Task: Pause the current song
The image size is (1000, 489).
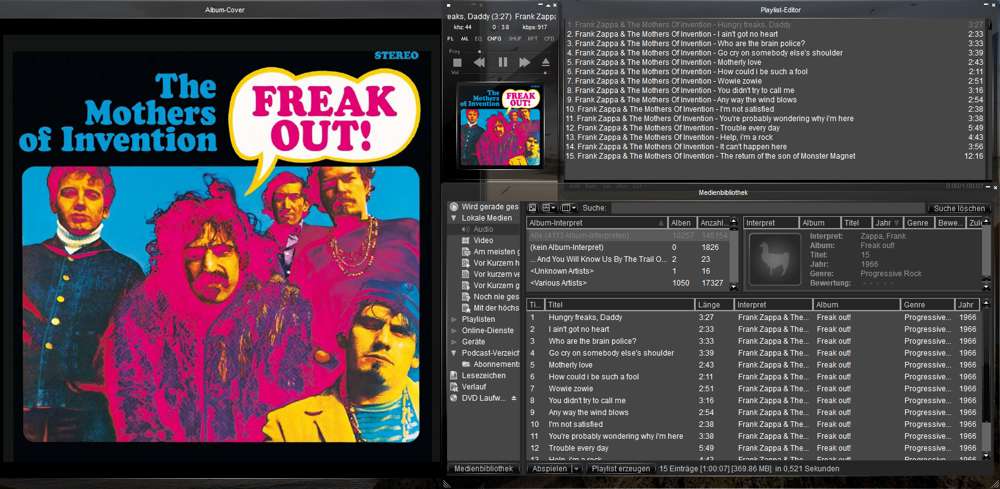Action: pyautogui.click(x=502, y=62)
